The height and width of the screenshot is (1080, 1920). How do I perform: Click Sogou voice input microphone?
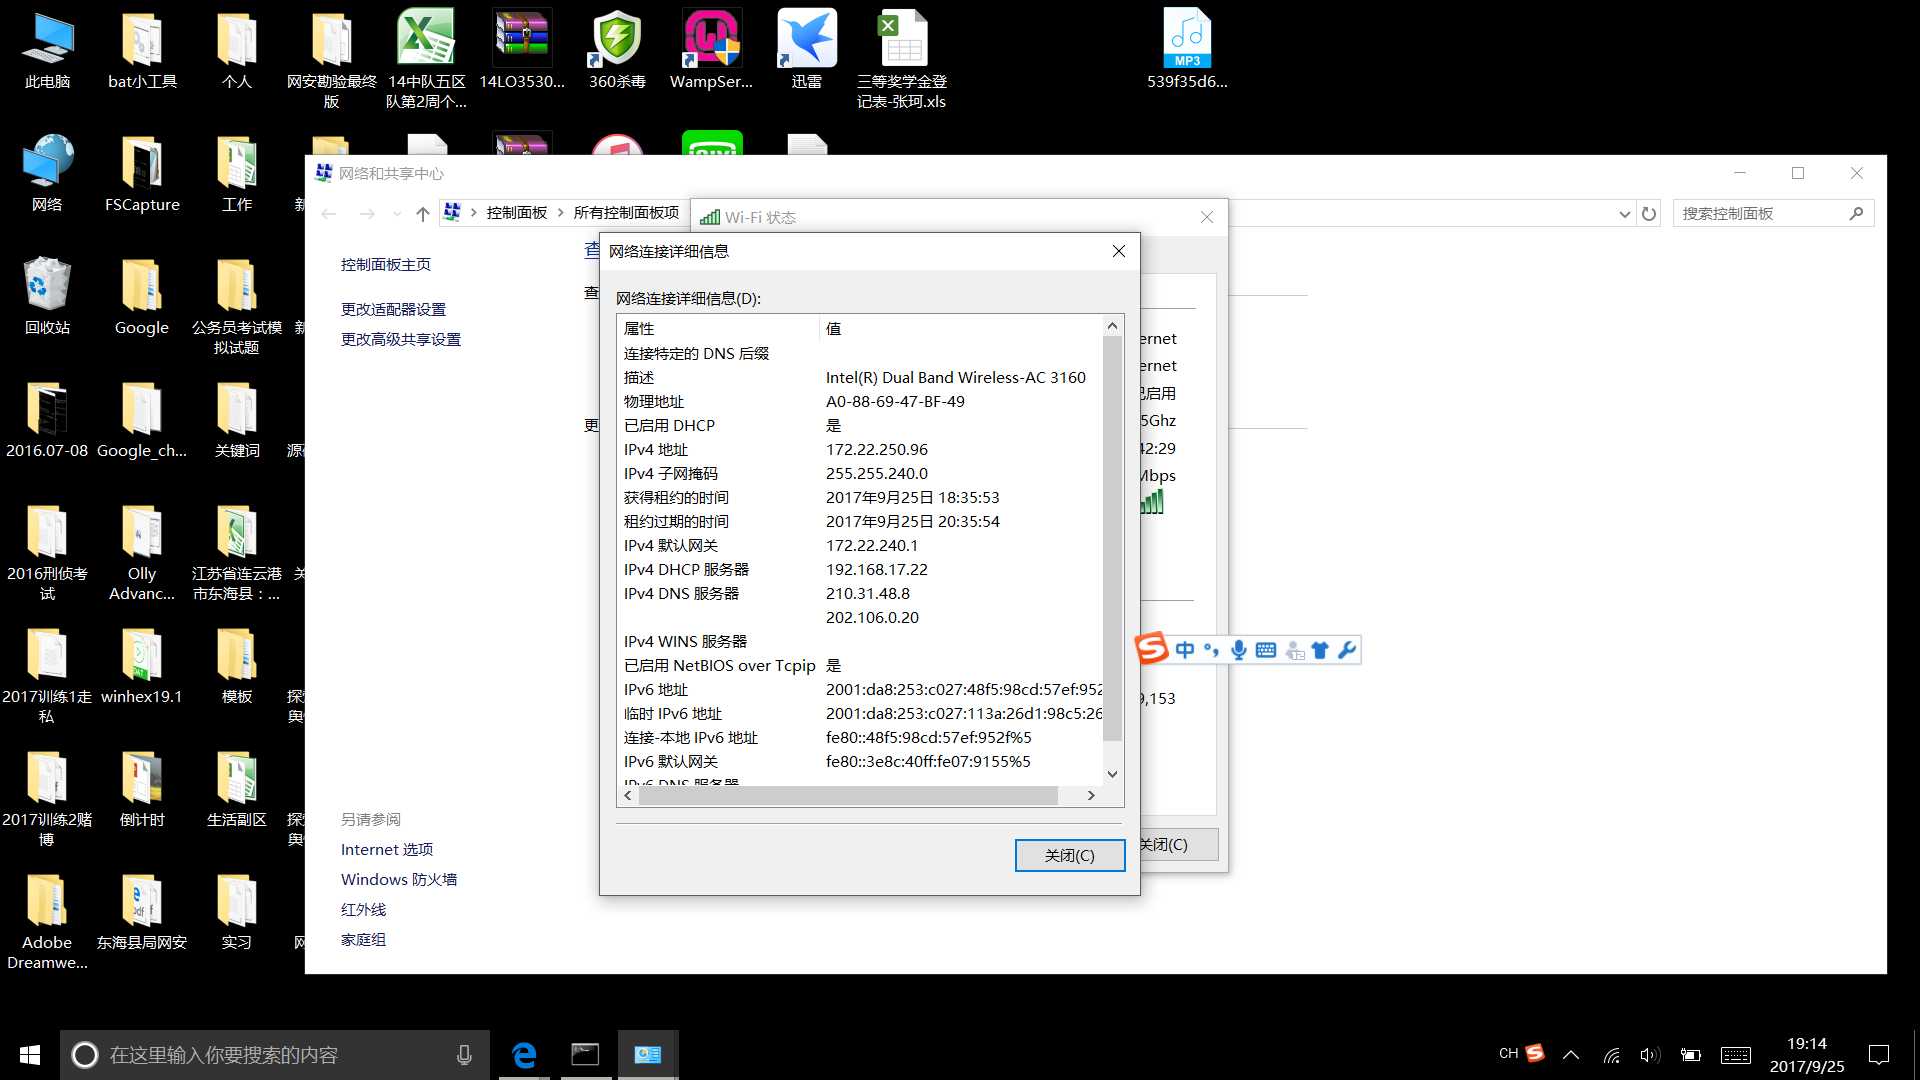[1239, 650]
